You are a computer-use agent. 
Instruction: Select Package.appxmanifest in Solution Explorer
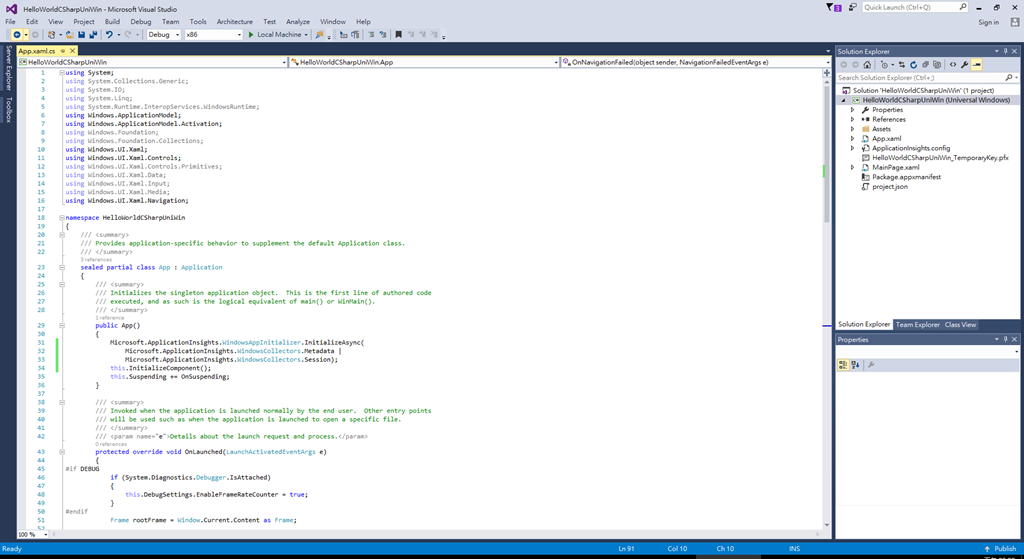[906, 177]
